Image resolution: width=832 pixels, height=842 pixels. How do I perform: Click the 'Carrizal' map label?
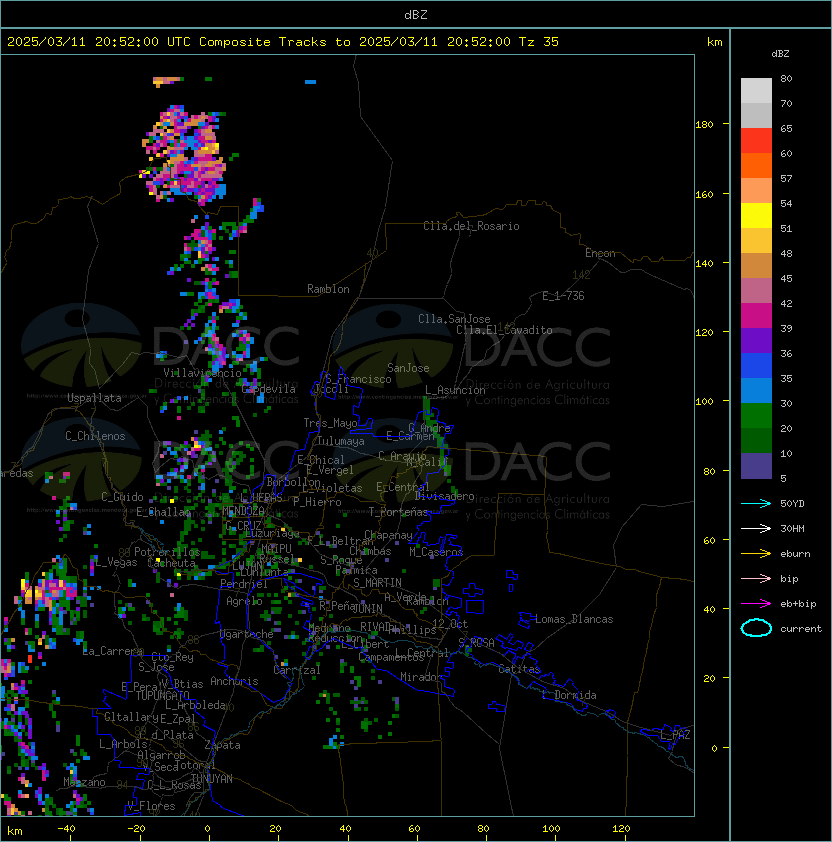(297, 670)
